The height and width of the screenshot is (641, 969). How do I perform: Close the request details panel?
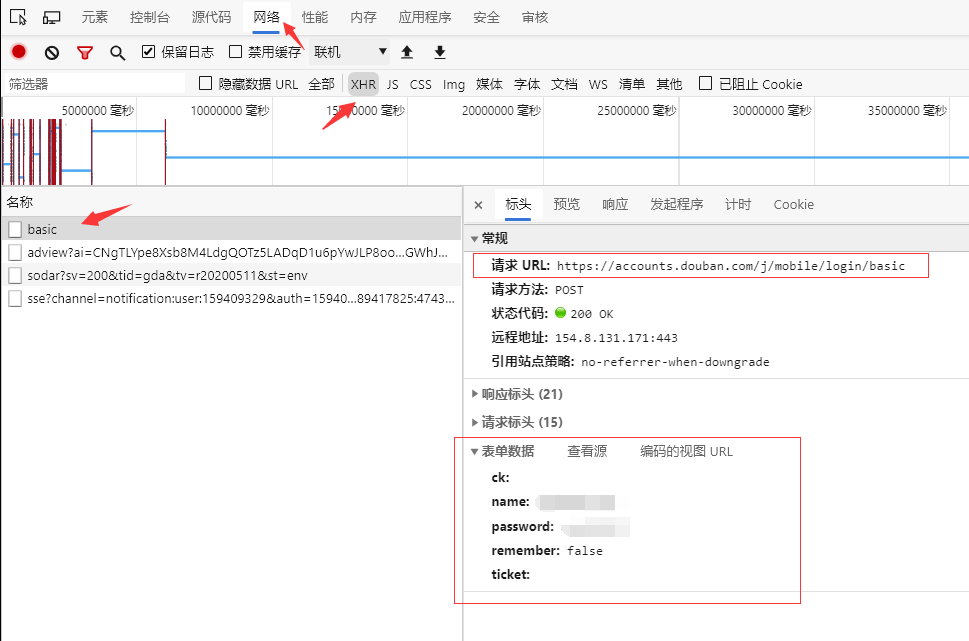pos(478,205)
